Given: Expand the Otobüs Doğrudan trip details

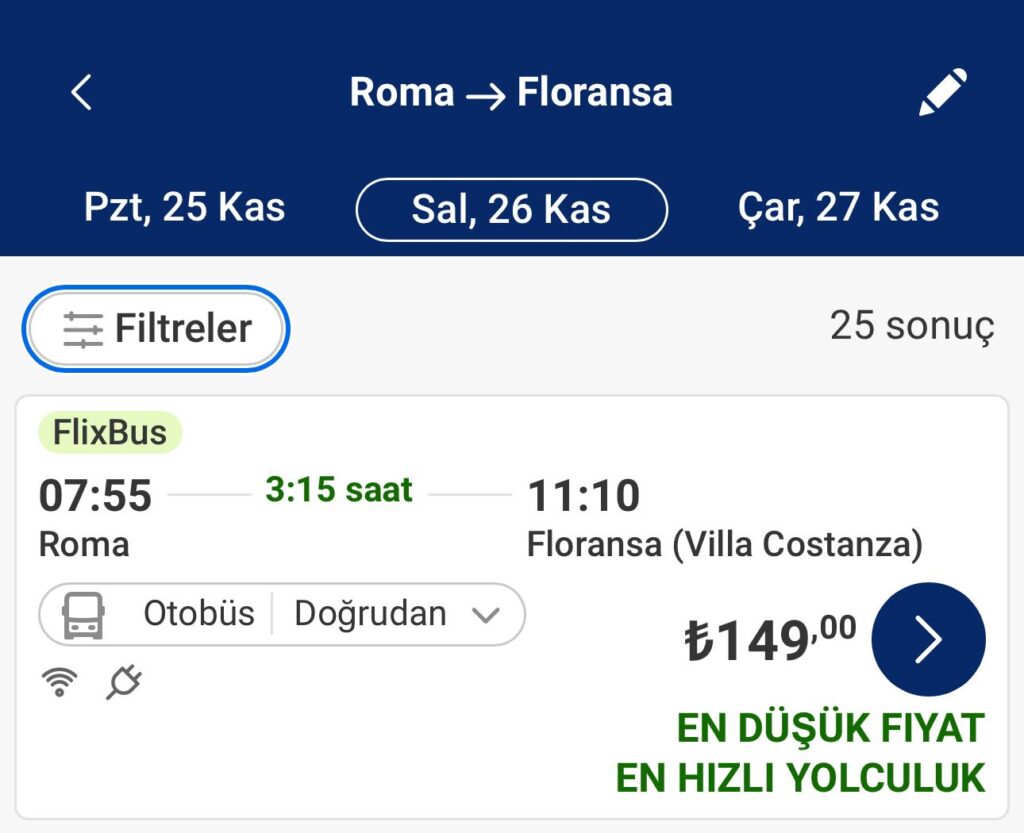Looking at the screenshot, I should pos(282,614).
